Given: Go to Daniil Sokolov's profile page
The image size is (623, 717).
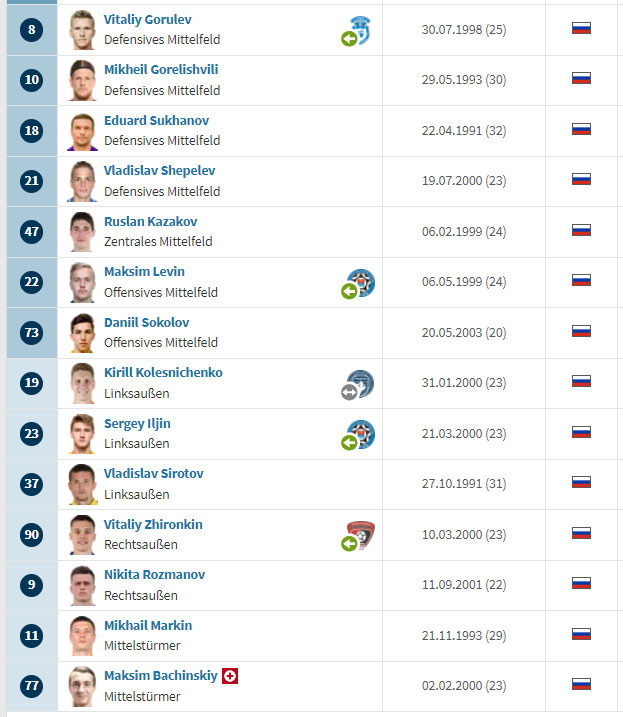Looking at the screenshot, I should [x=146, y=323].
